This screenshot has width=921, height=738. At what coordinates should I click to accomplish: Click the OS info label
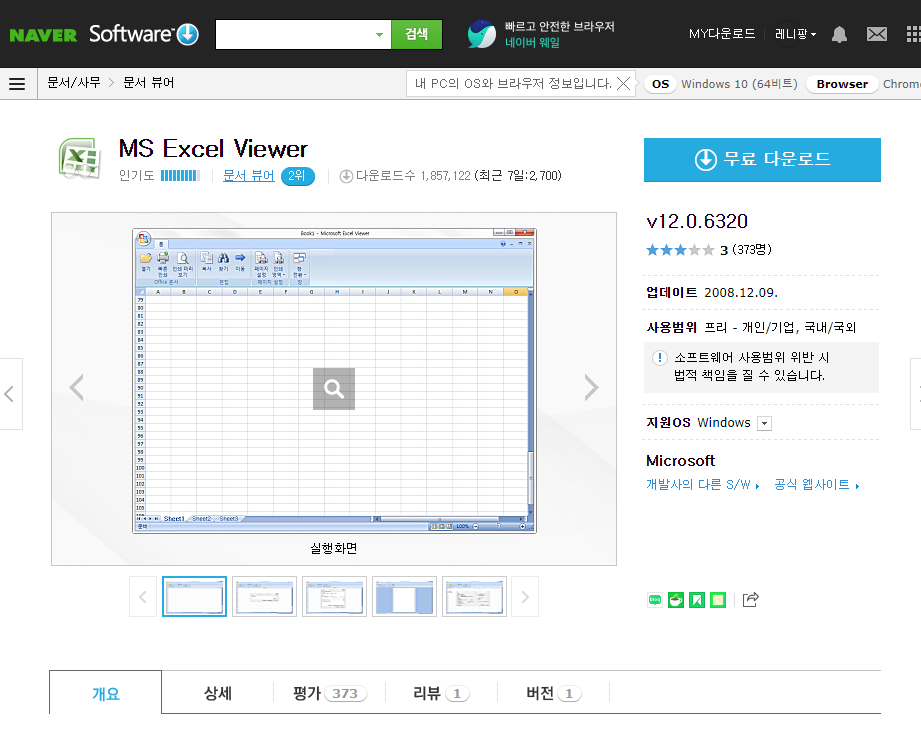click(660, 84)
